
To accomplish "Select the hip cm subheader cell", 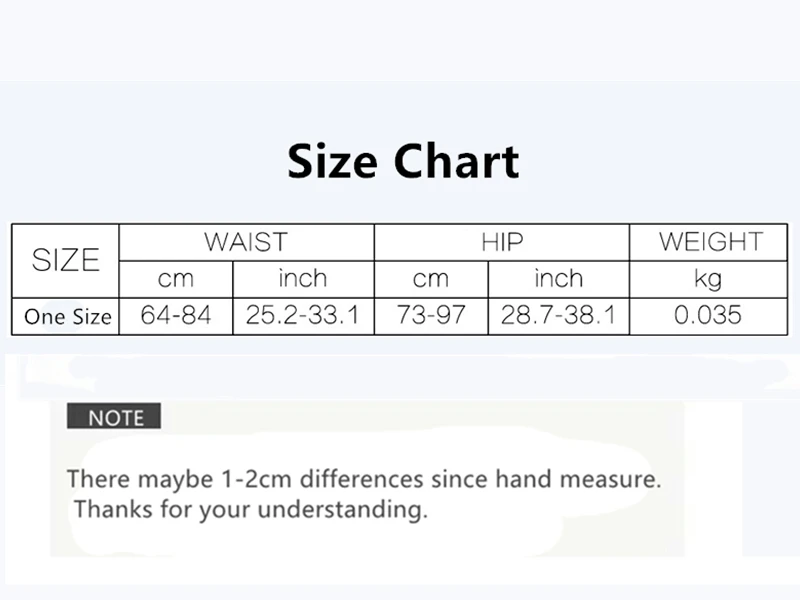I will 431,279.
